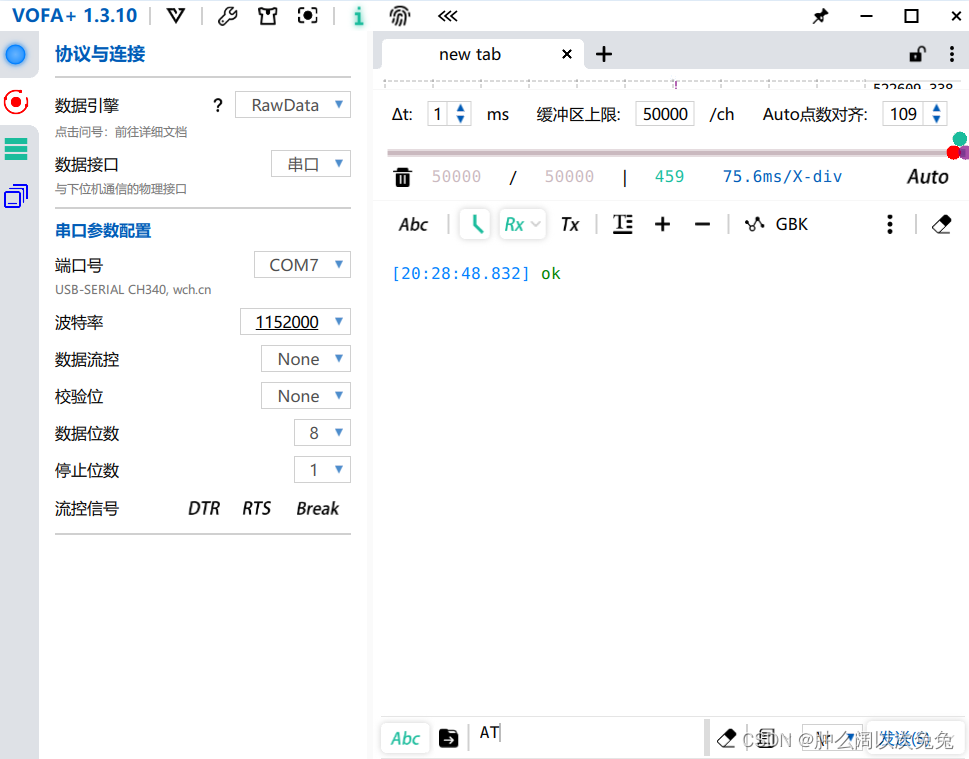Click the VOFA+ V logo icon

(176, 16)
